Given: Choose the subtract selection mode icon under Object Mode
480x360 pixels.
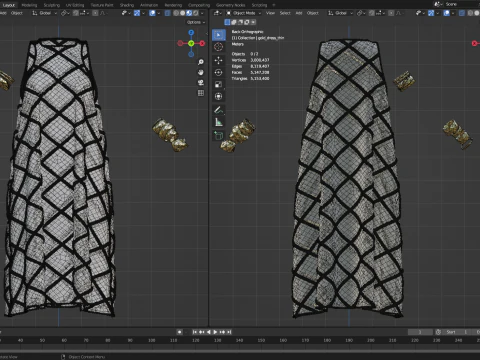Looking at the screenshot, I should pyautogui.click(x=240, y=22).
